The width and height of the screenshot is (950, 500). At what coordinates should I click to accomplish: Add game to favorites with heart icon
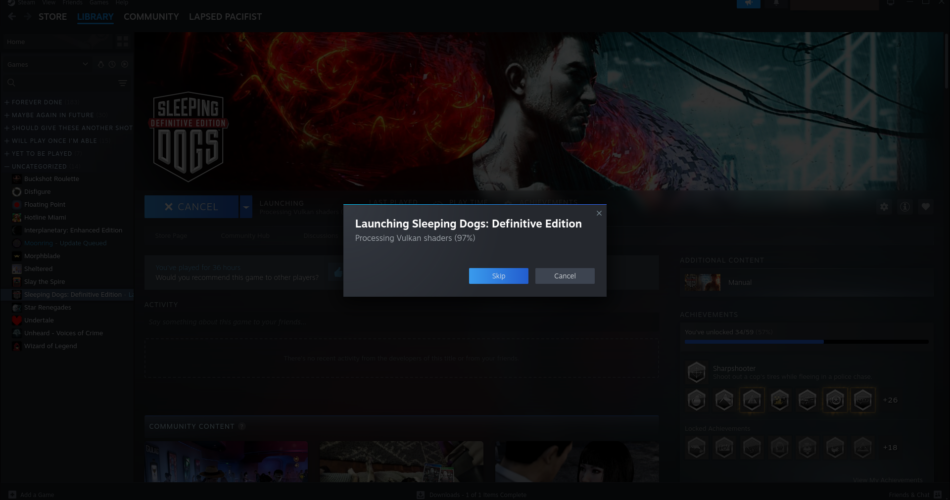coord(925,207)
